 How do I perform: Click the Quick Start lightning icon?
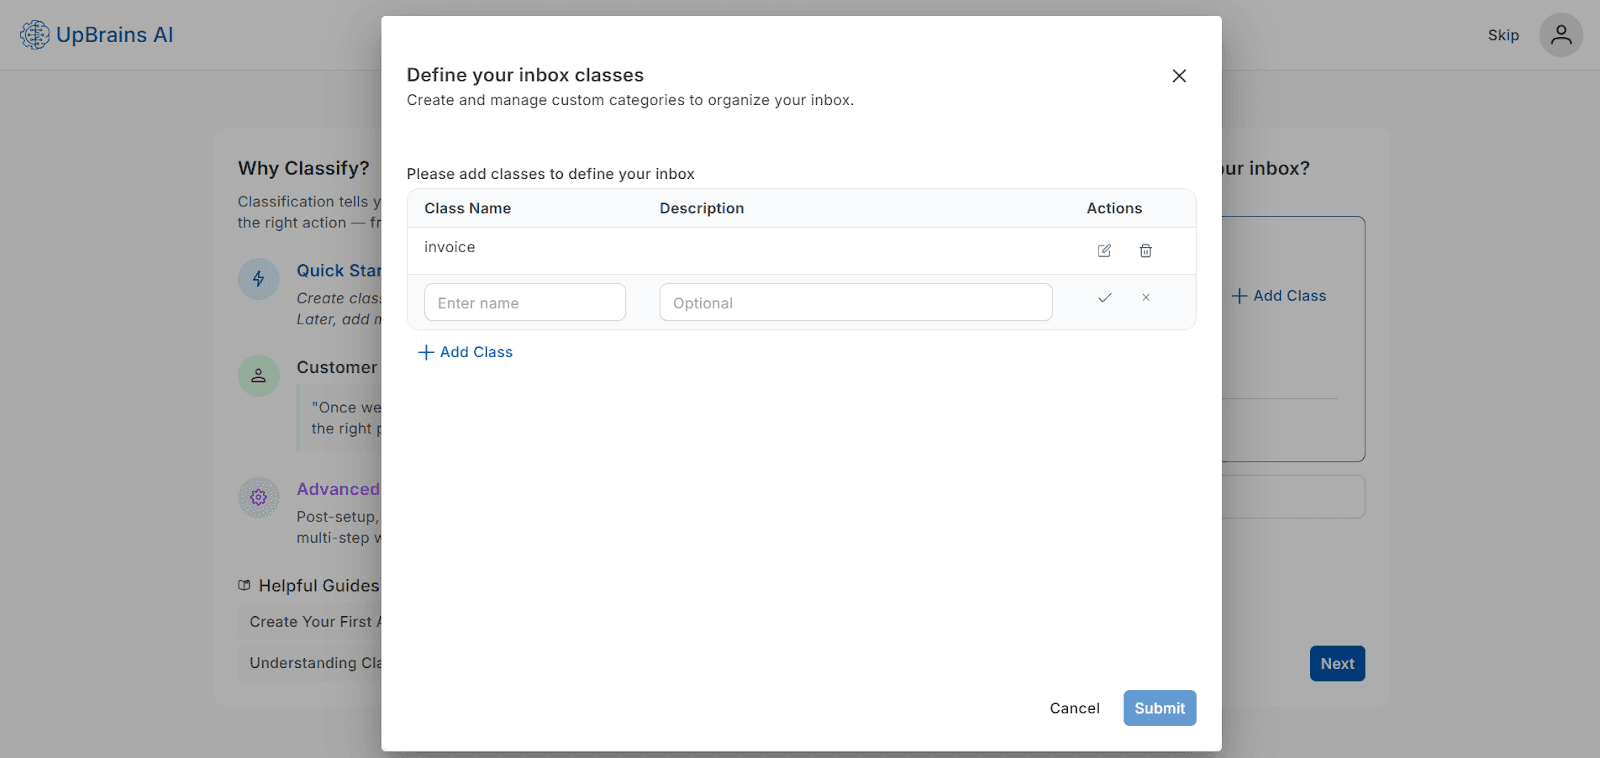pyautogui.click(x=258, y=279)
